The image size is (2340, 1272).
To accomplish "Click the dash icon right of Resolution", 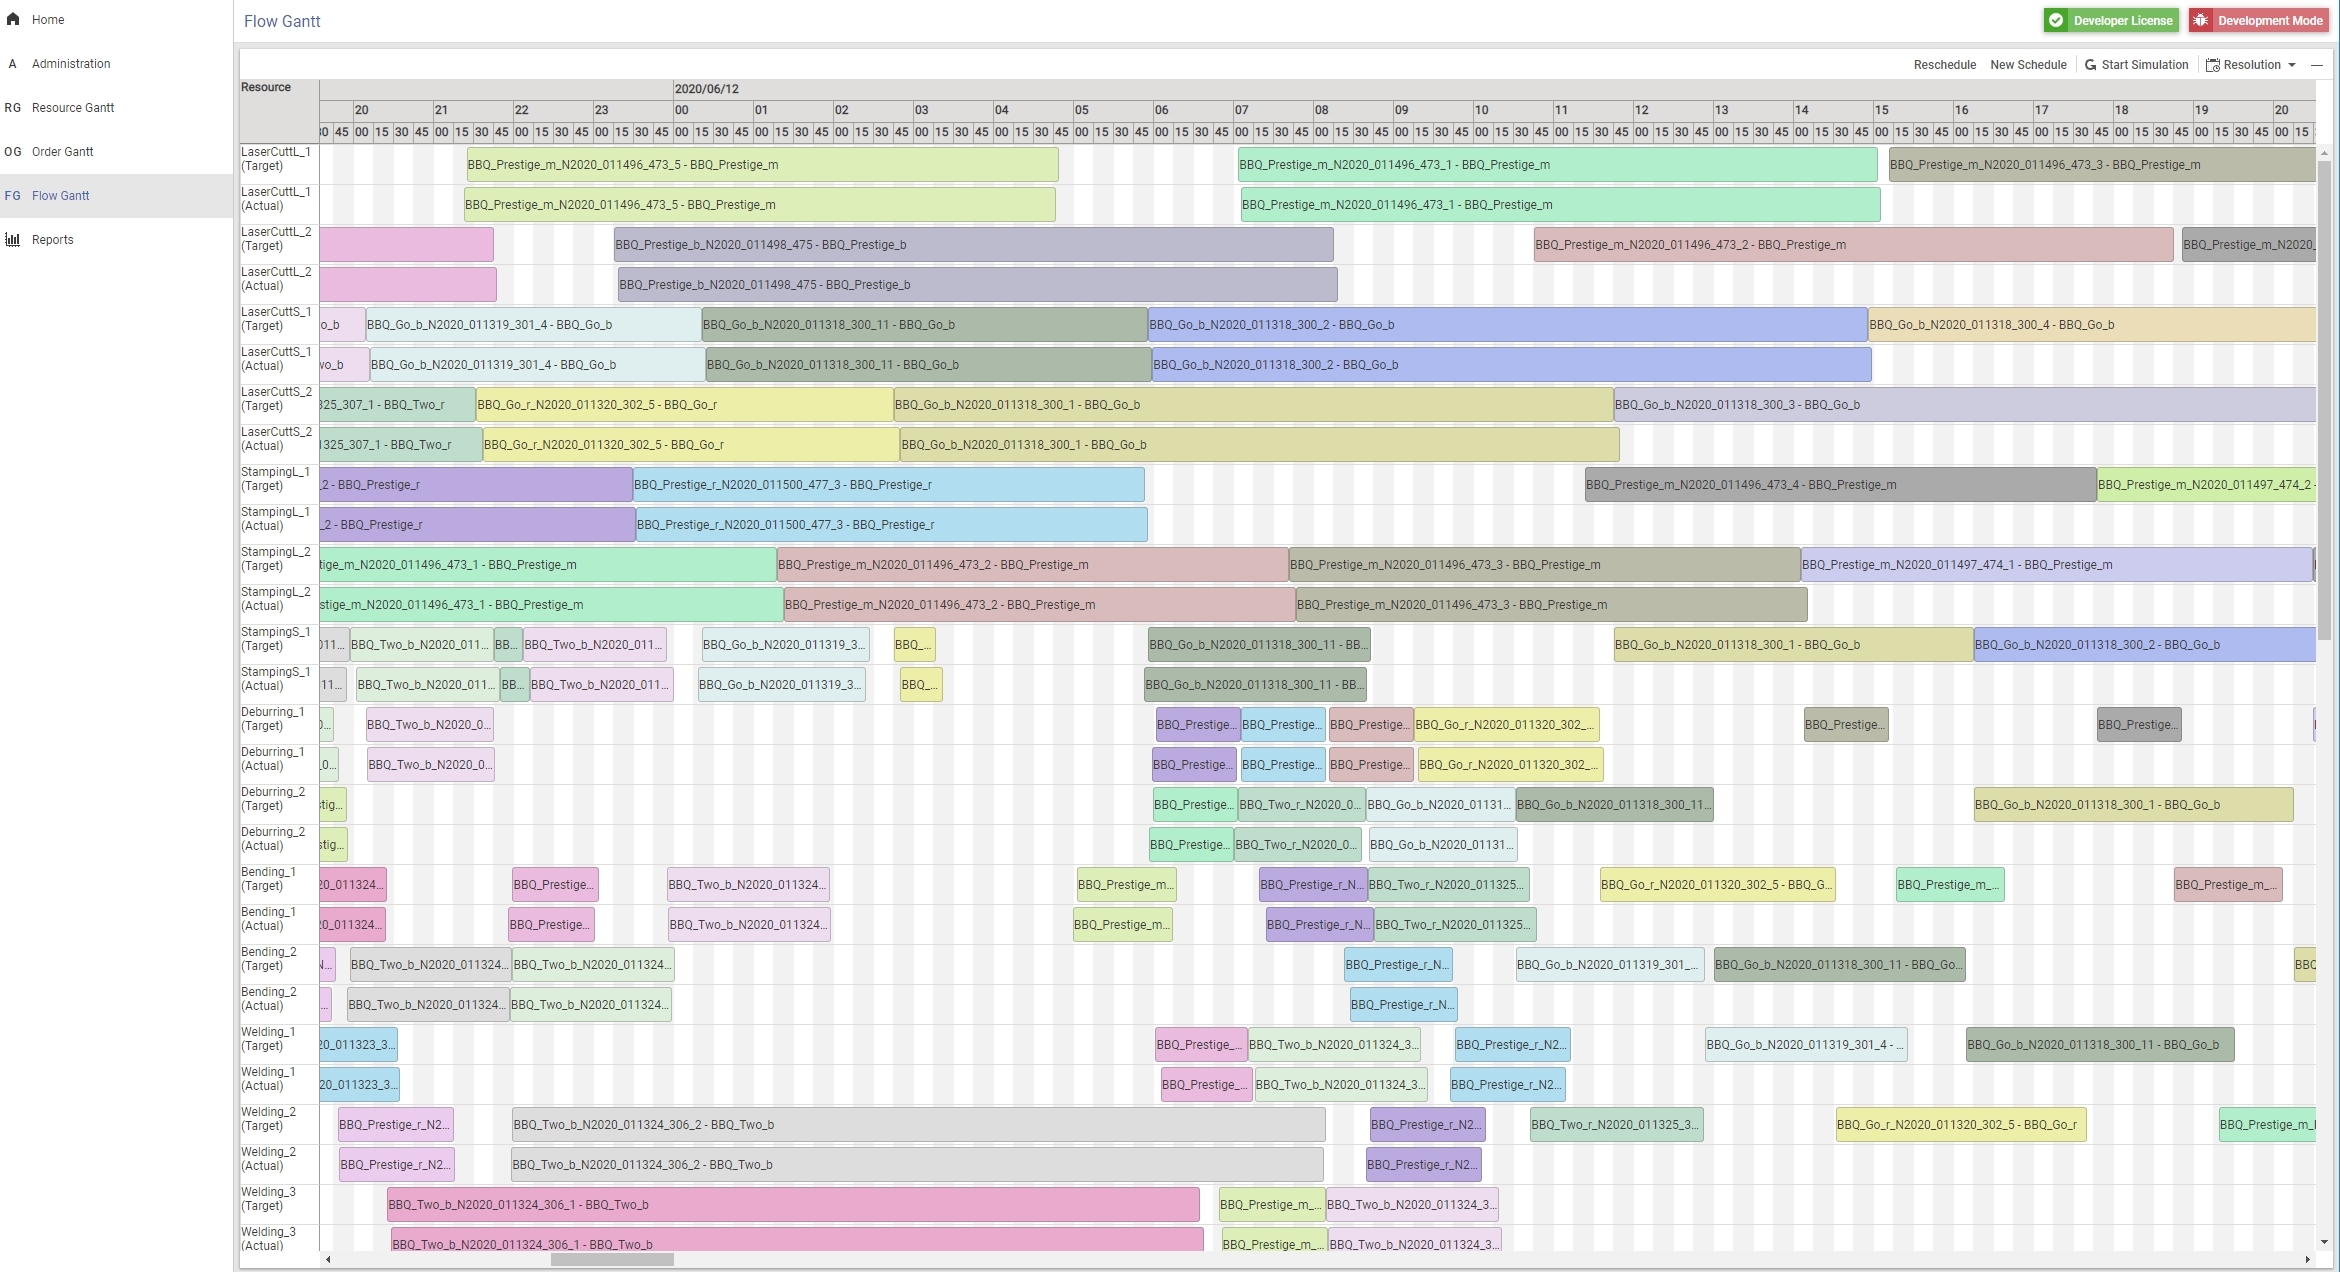I will click(x=2316, y=65).
